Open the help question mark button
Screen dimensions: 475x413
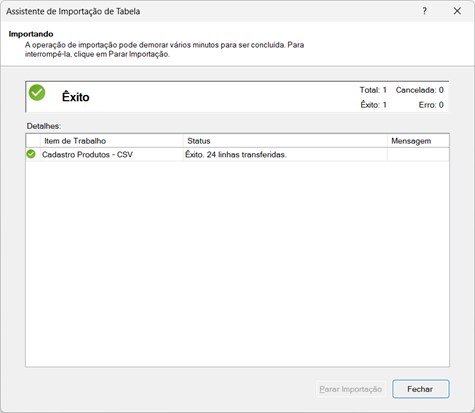coord(424,11)
